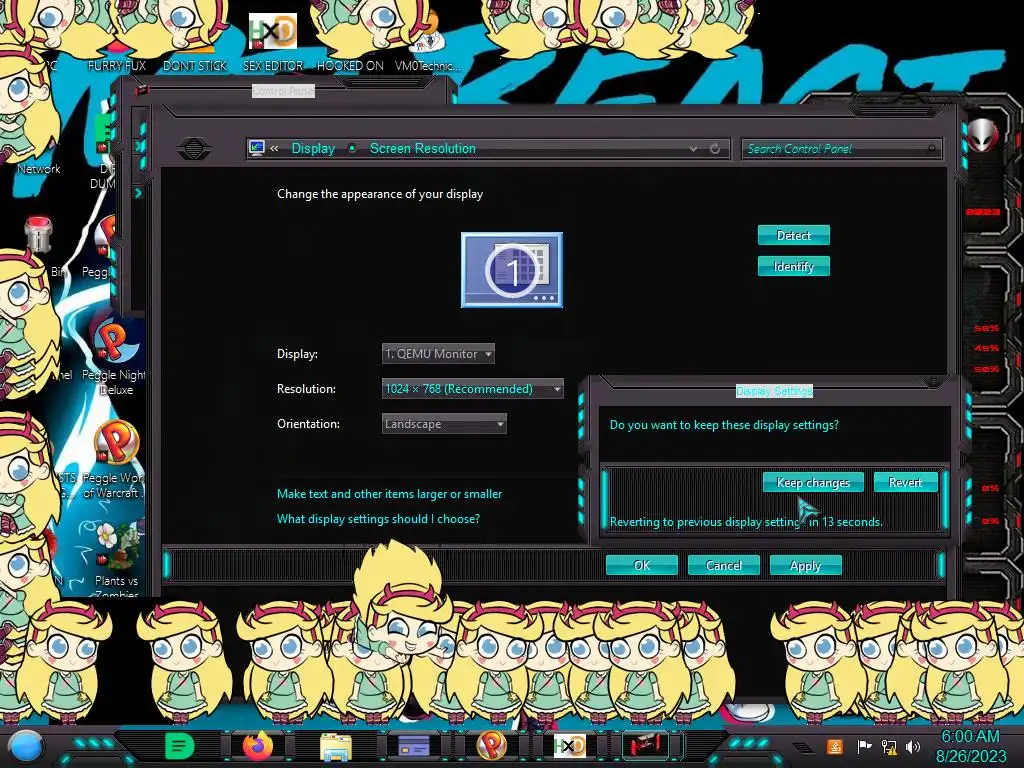Image resolution: width=1024 pixels, height=768 pixels.
Task: Focus the Search Control Panel field
Action: coord(841,149)
